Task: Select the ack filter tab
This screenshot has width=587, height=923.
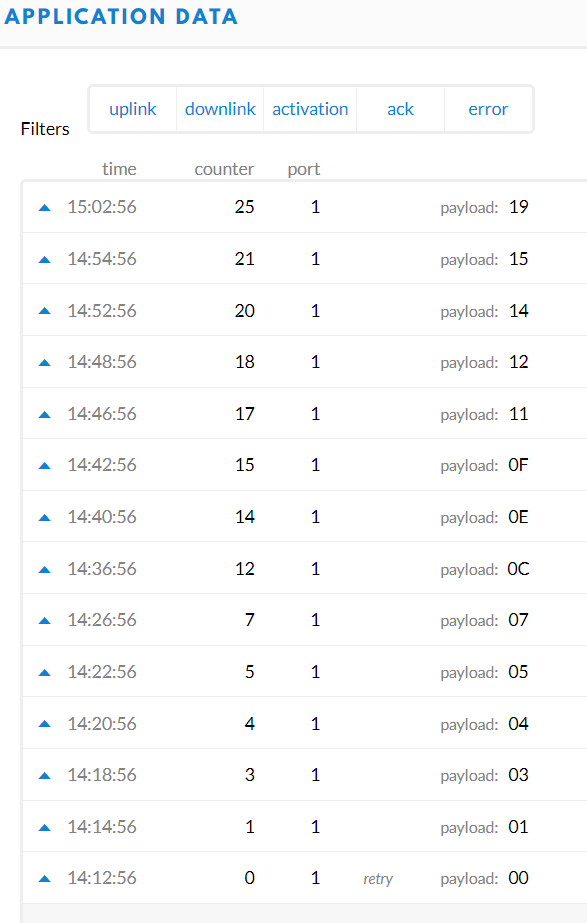Action: click(400, 109)
